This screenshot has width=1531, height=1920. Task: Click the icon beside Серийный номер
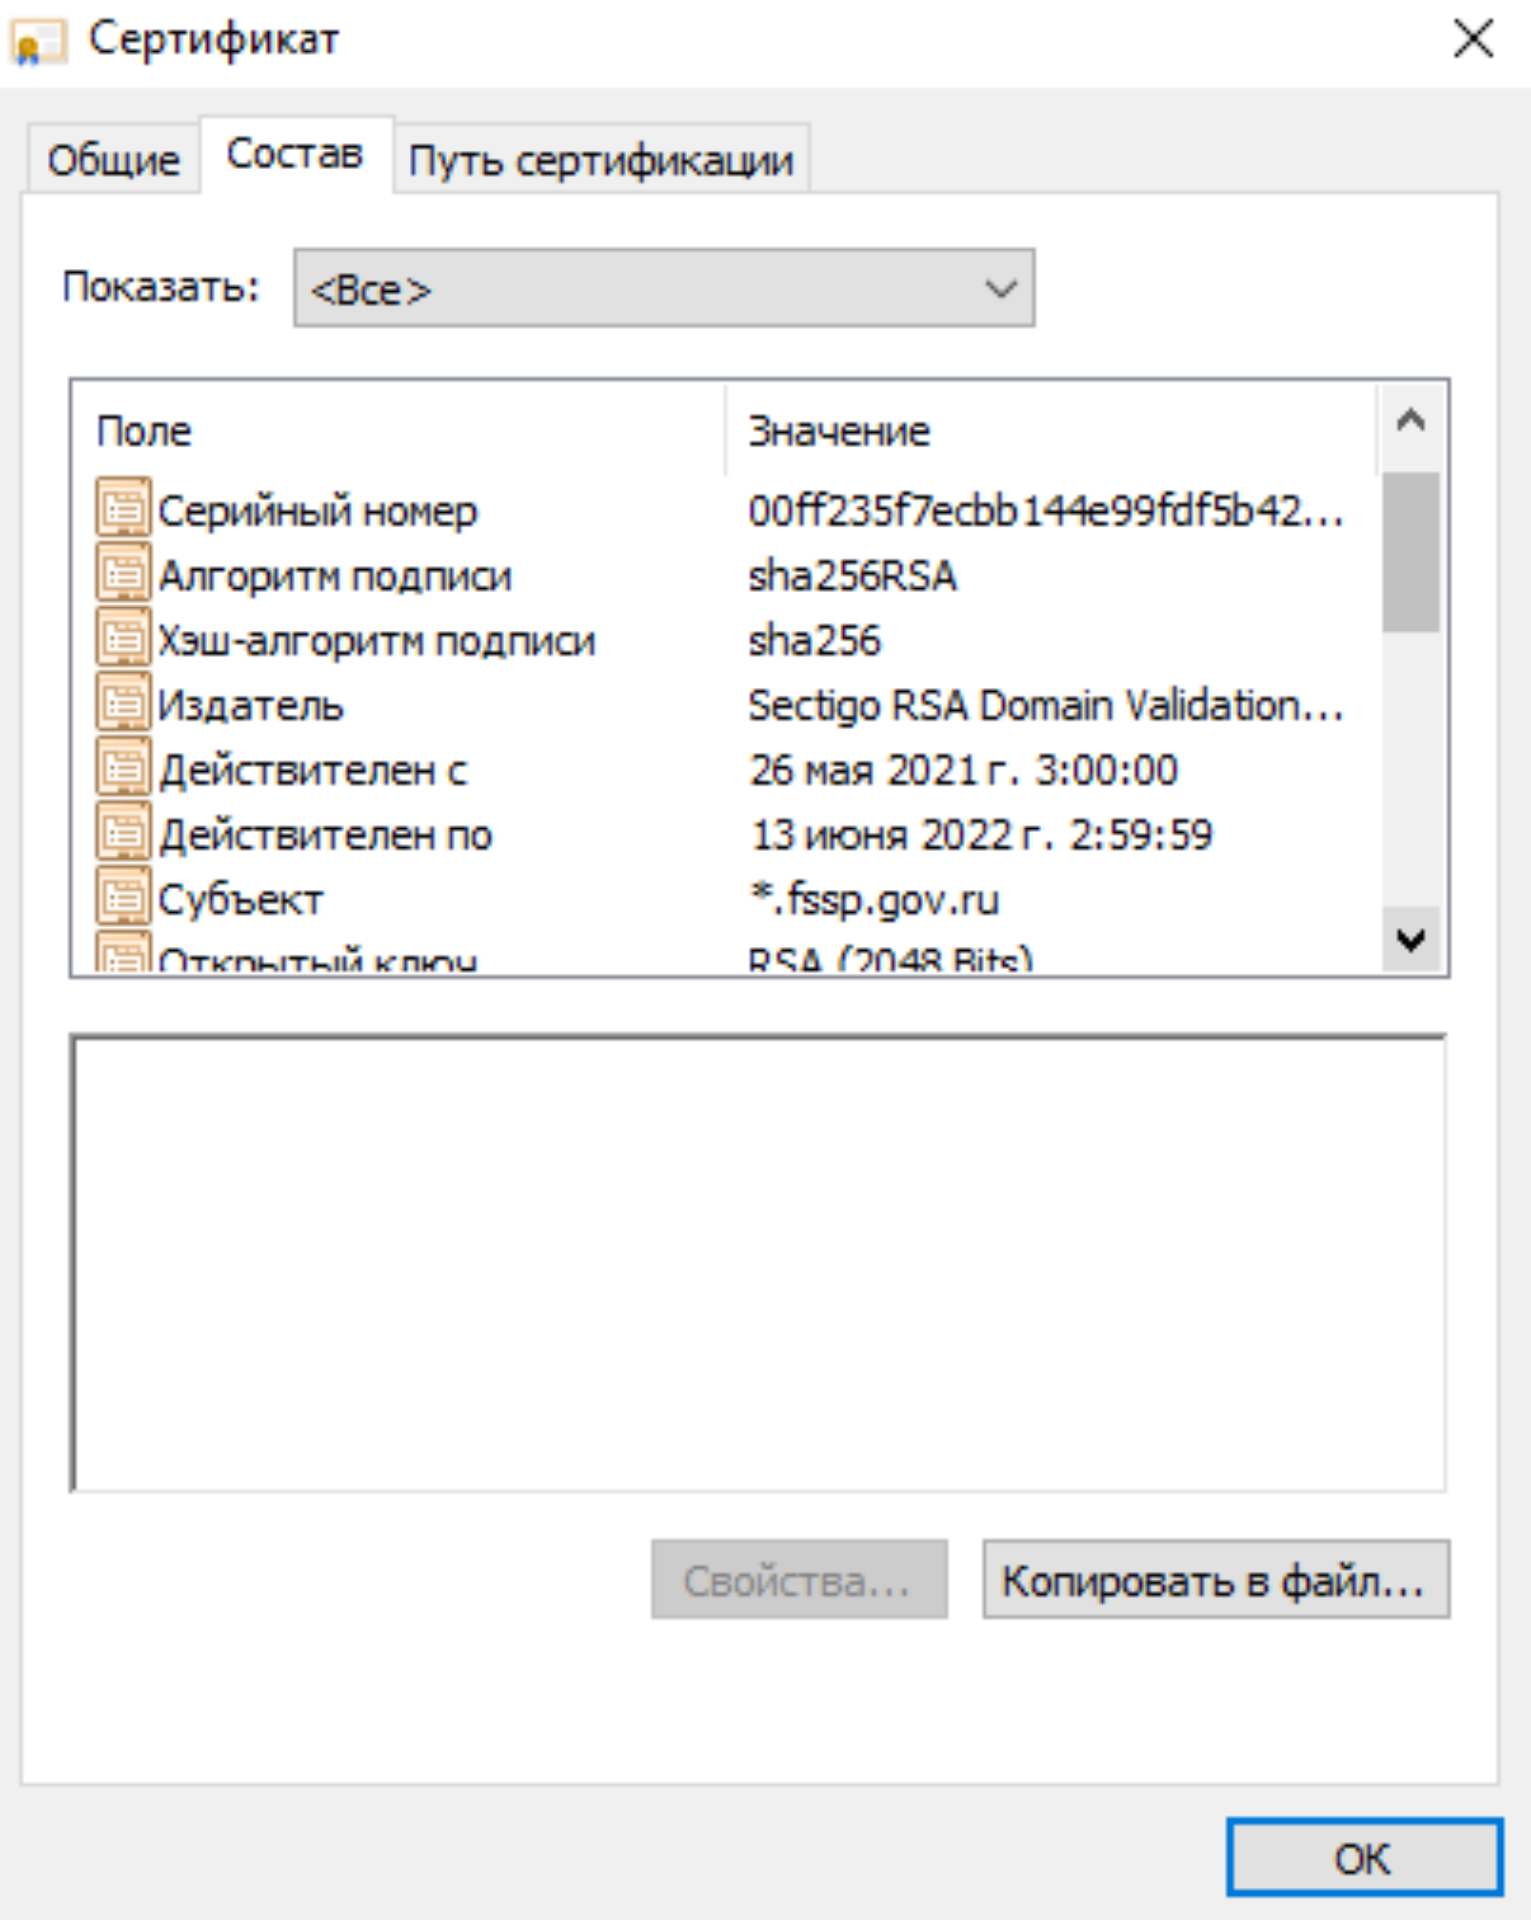tap(123, 509)
